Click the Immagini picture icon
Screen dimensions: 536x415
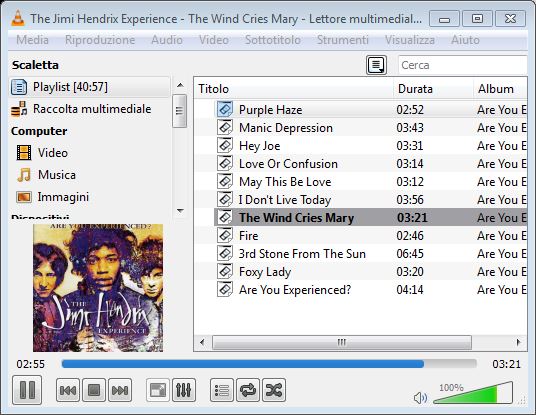(x=24, y=197)
